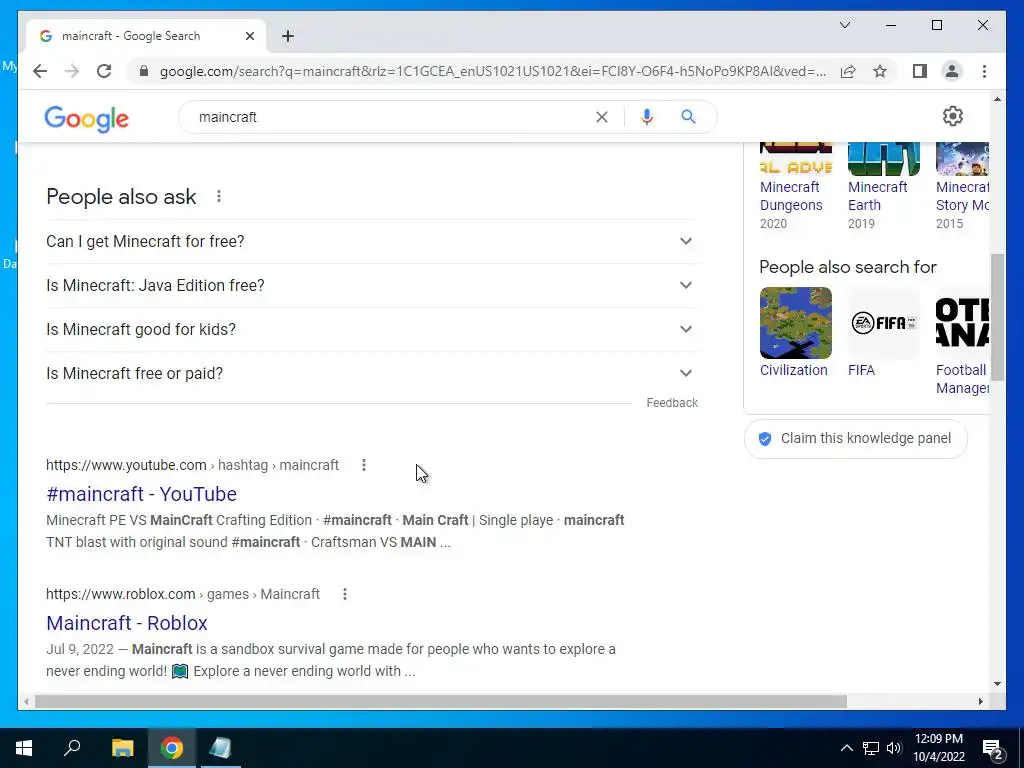The height and width of the screenshot is (768, 1024).
Task: Switch to Chrome in the taskbar
Action: [x=172, y=748]
